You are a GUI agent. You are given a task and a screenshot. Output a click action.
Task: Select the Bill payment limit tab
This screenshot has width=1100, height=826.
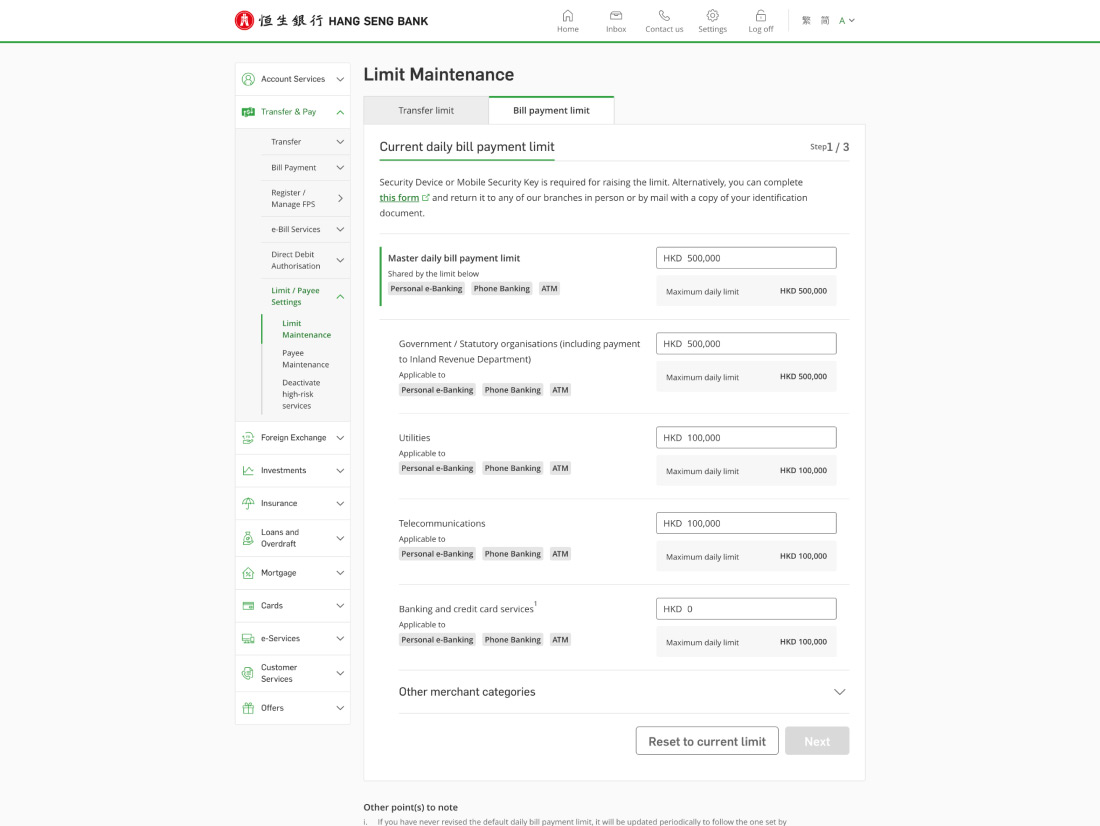click(551, 111)
